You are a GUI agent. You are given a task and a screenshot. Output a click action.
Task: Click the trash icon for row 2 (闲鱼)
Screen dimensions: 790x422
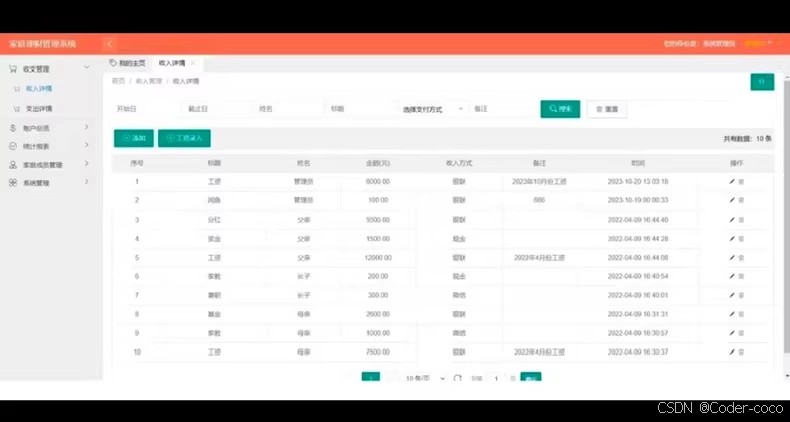741,200
